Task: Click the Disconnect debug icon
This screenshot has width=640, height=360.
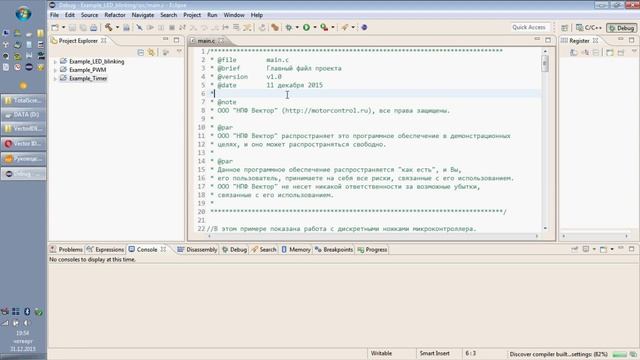Action: pos(182,27)
